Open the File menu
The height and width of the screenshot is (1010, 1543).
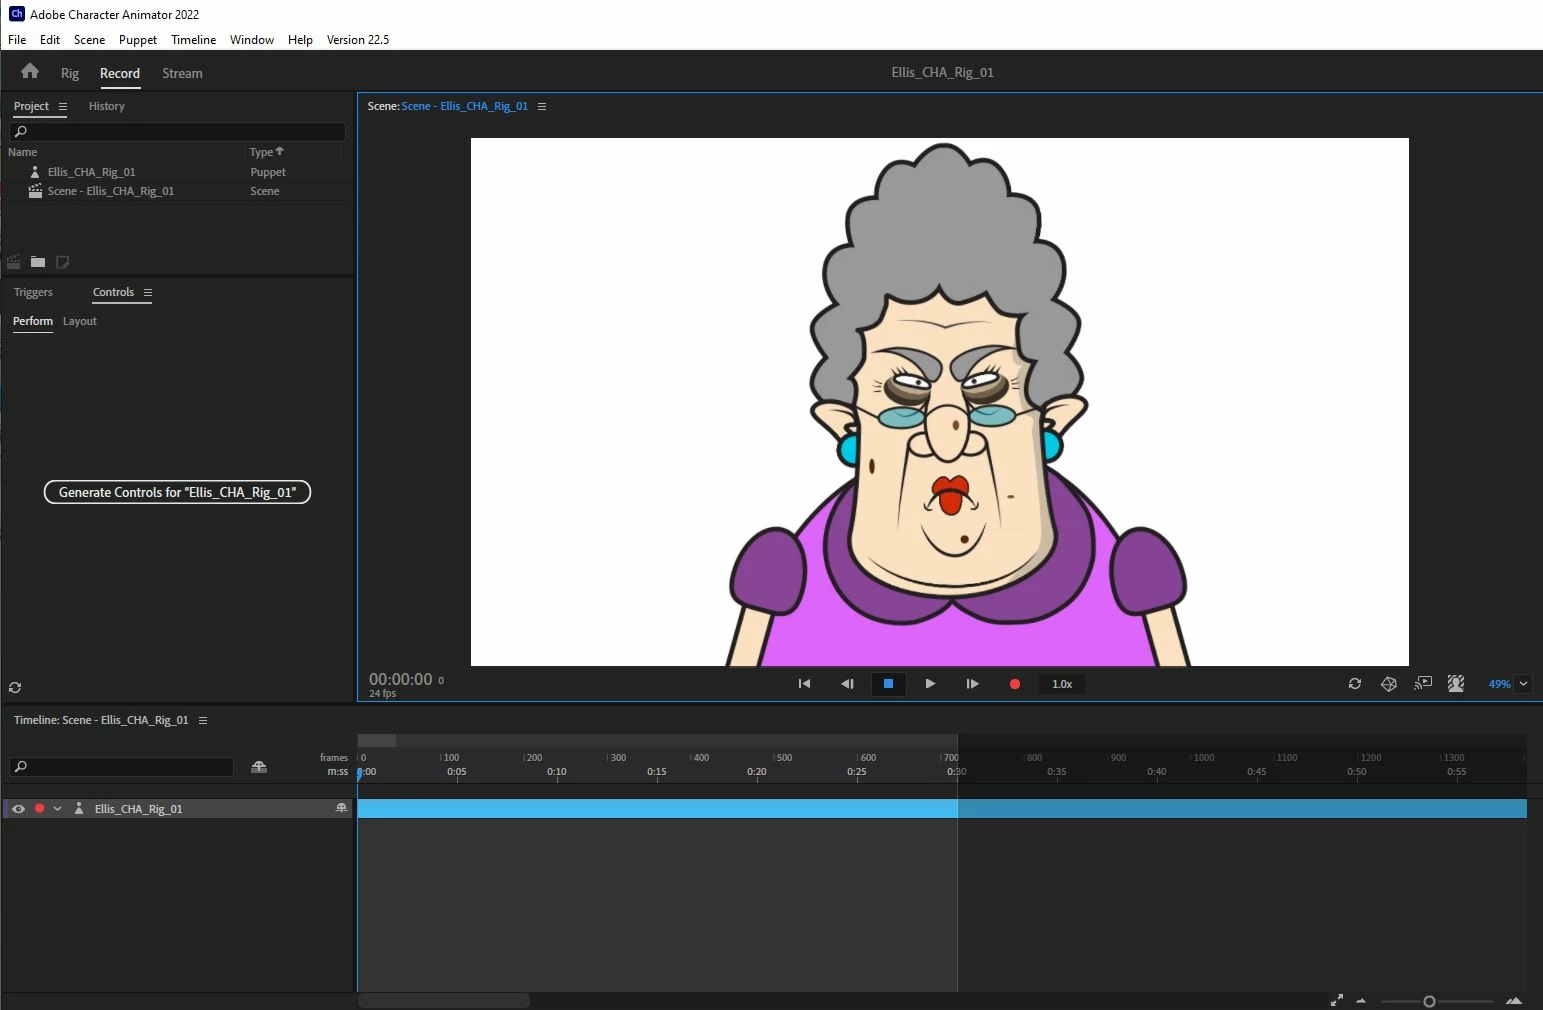(x=17, y=40)
